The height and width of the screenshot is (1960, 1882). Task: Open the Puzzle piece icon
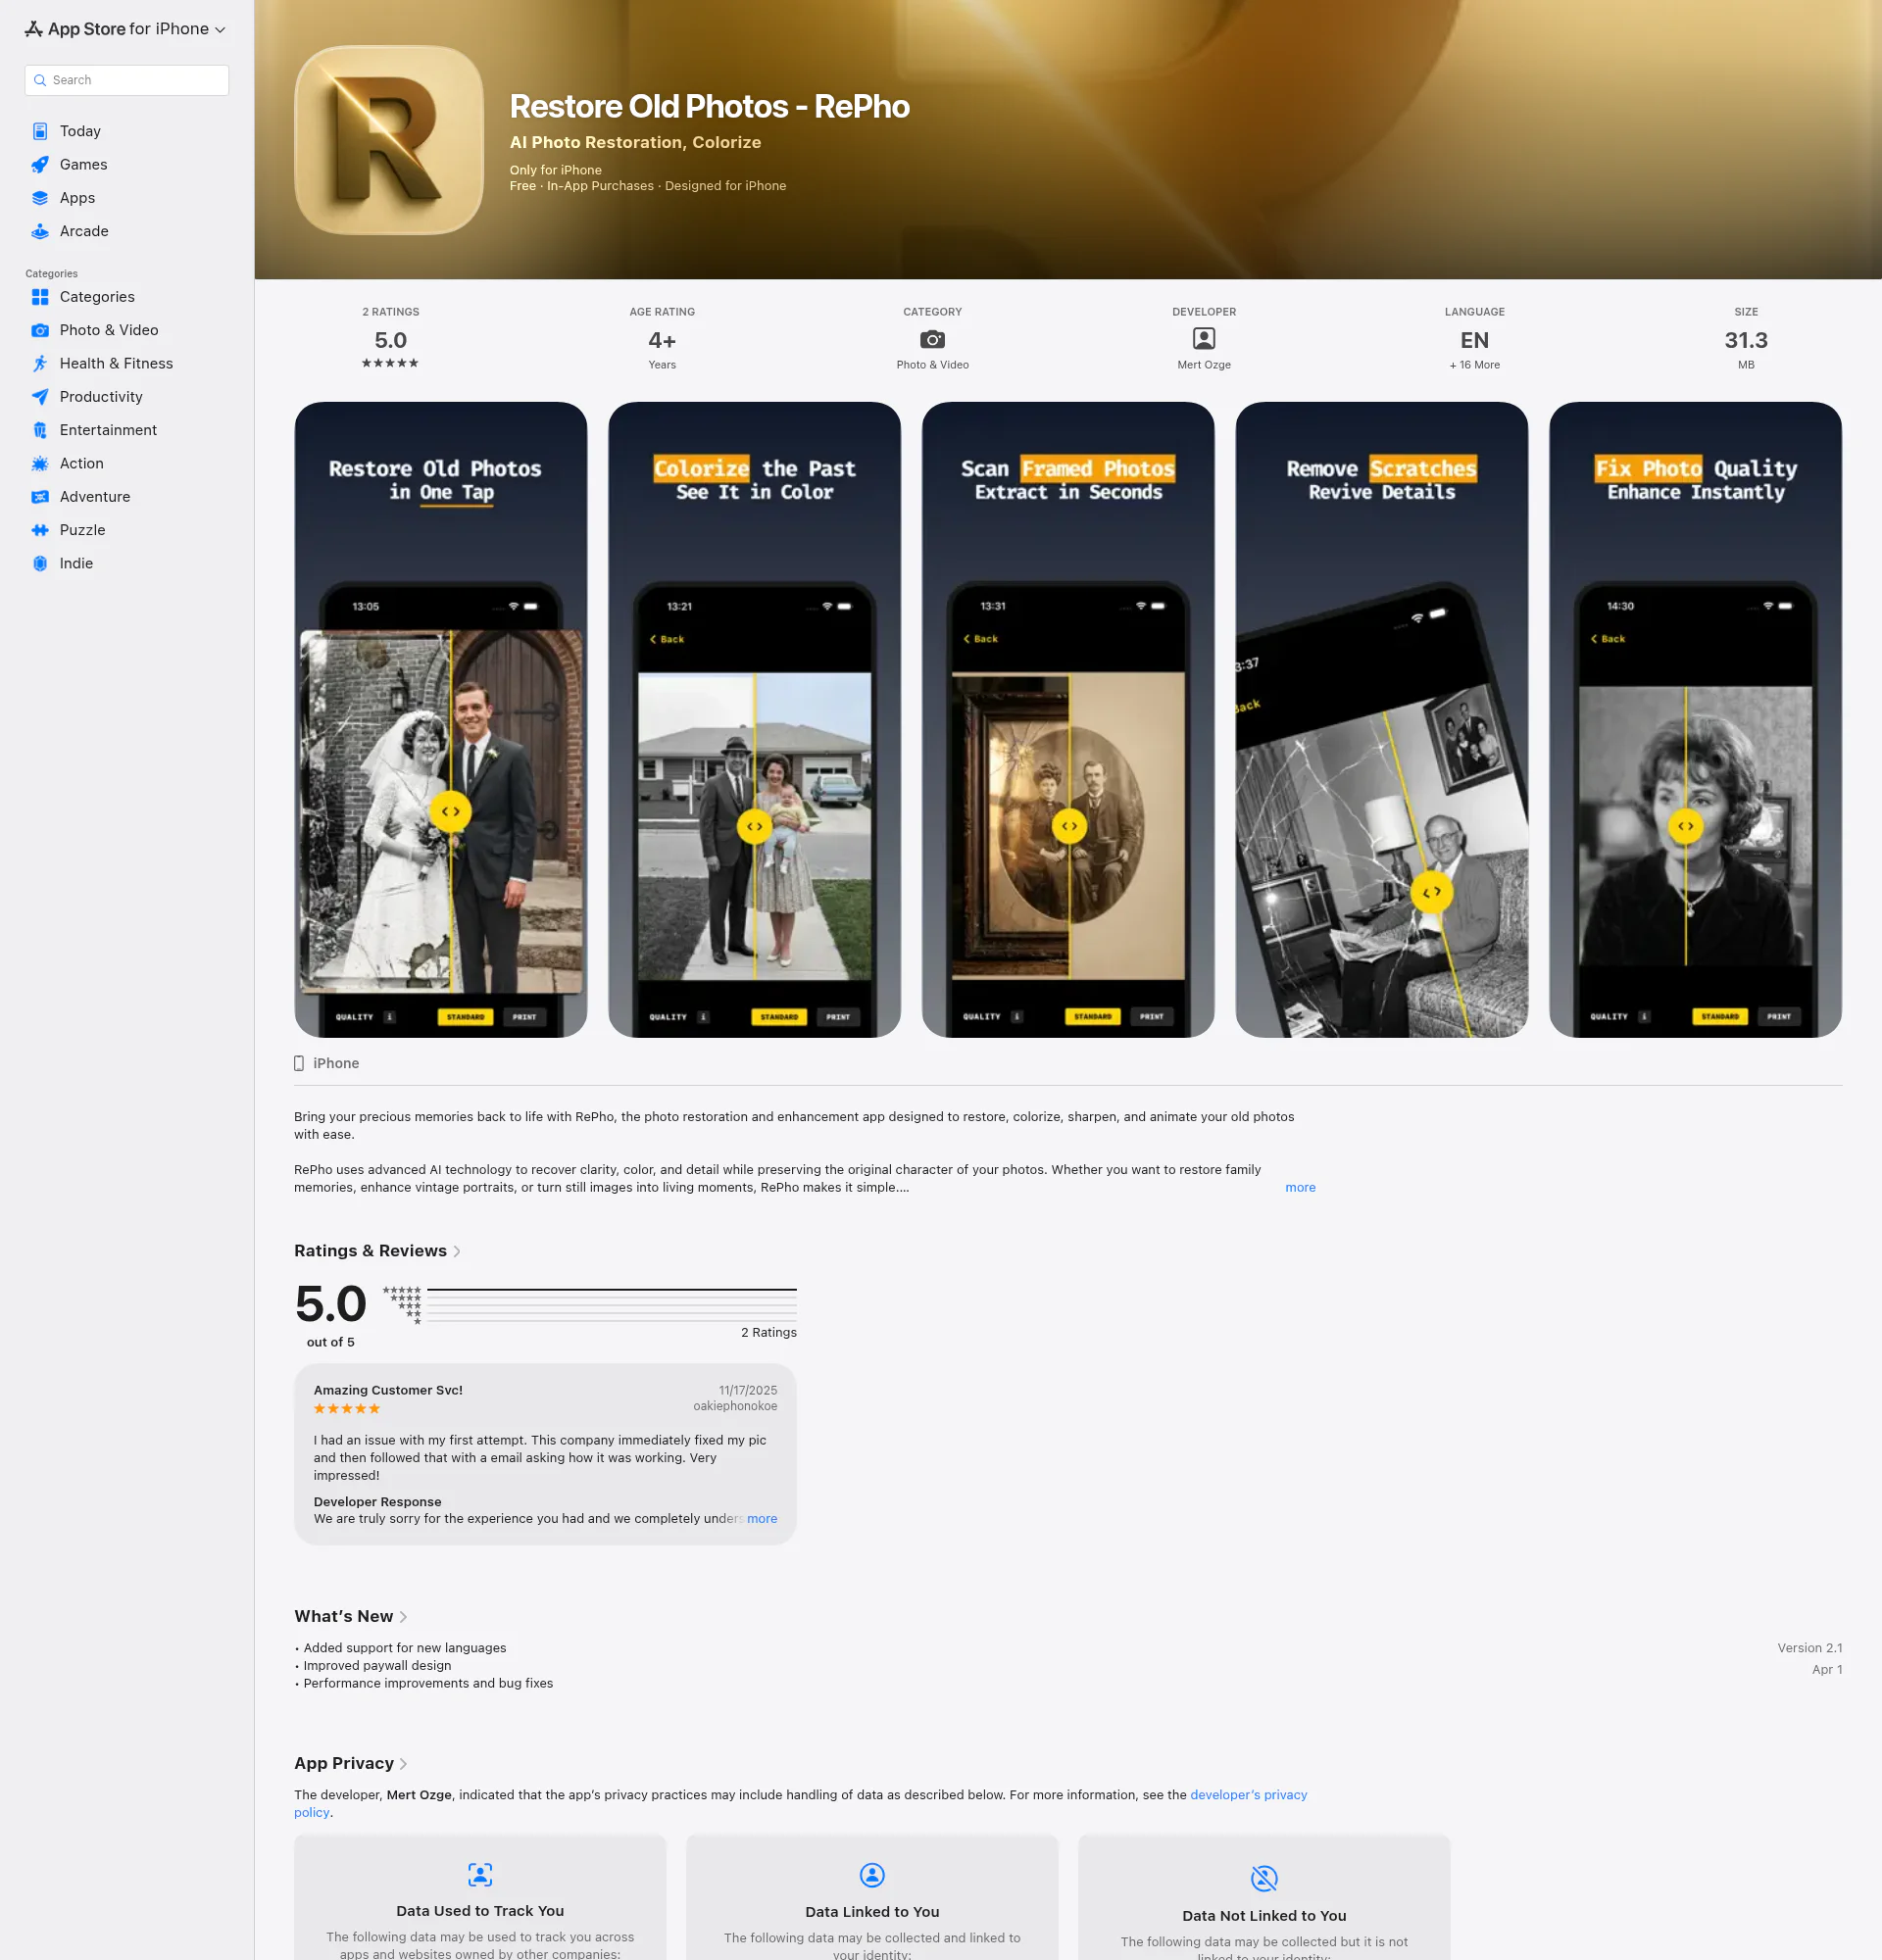coord(40,530)
